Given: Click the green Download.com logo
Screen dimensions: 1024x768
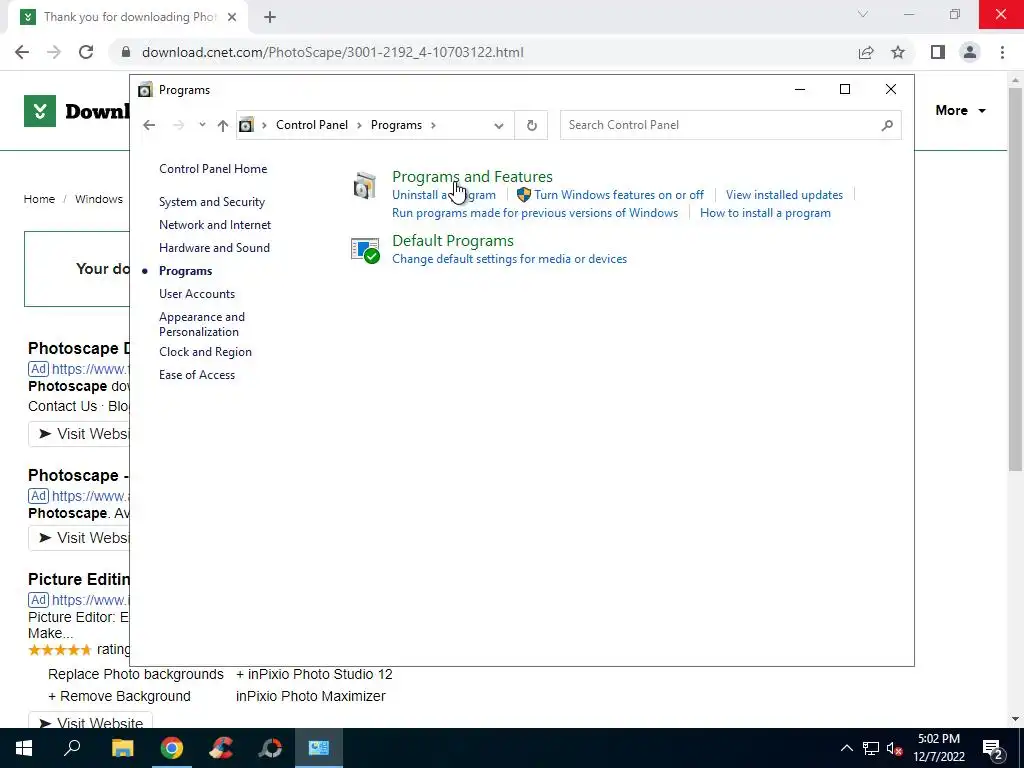Looking at the screenshot, I should [40, 111].
